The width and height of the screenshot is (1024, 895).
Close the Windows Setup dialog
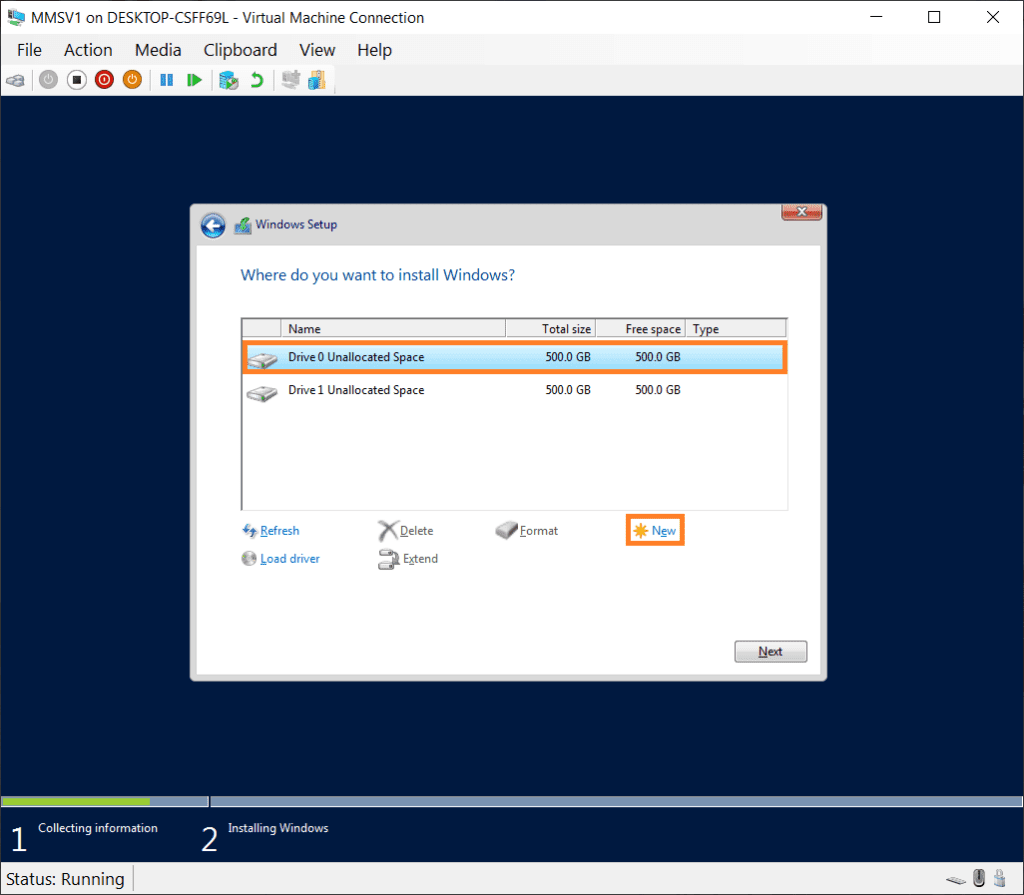click(x=801, y=212)
